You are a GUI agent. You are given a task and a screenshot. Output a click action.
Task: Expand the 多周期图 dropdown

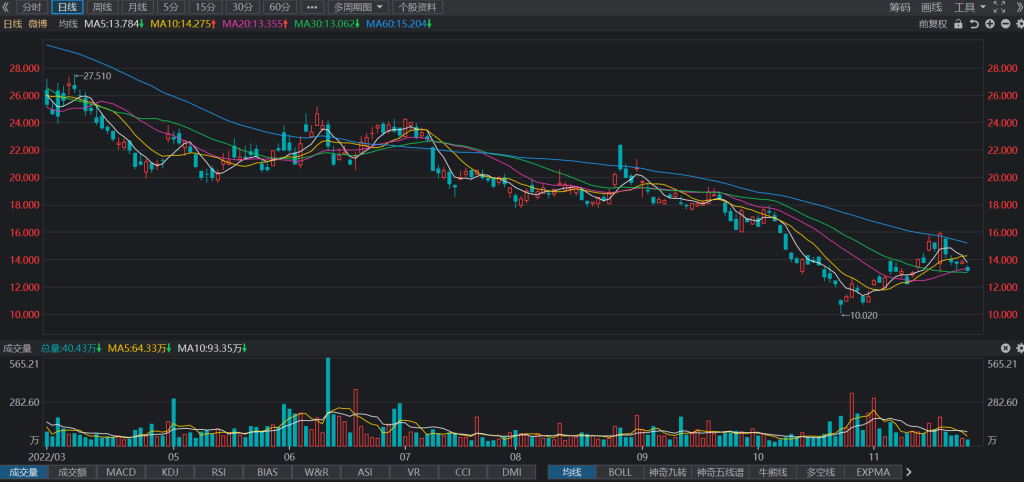click(358, 7)
